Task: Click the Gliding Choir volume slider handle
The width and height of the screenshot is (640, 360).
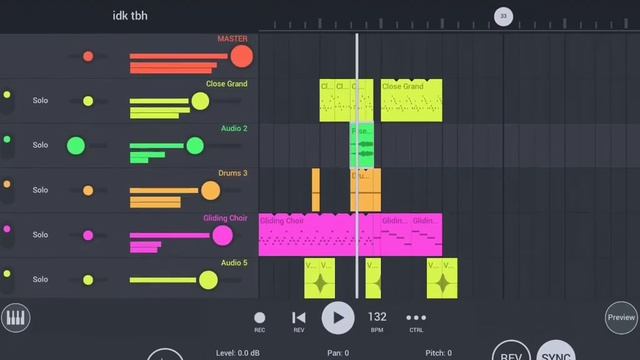Action: pos(222,236)
